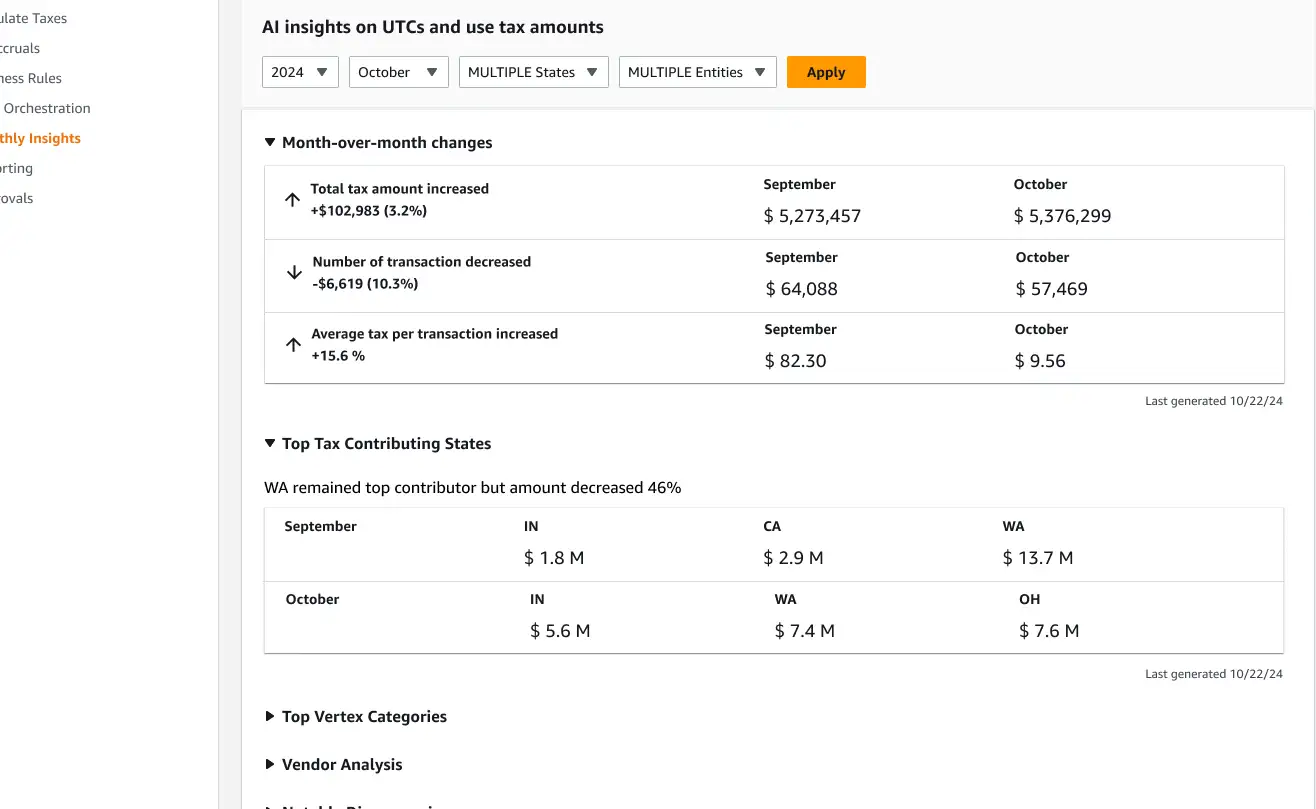Open Accruals from the sidebar
Screen dimensions: 1316x809
click(x=20, y=48)
